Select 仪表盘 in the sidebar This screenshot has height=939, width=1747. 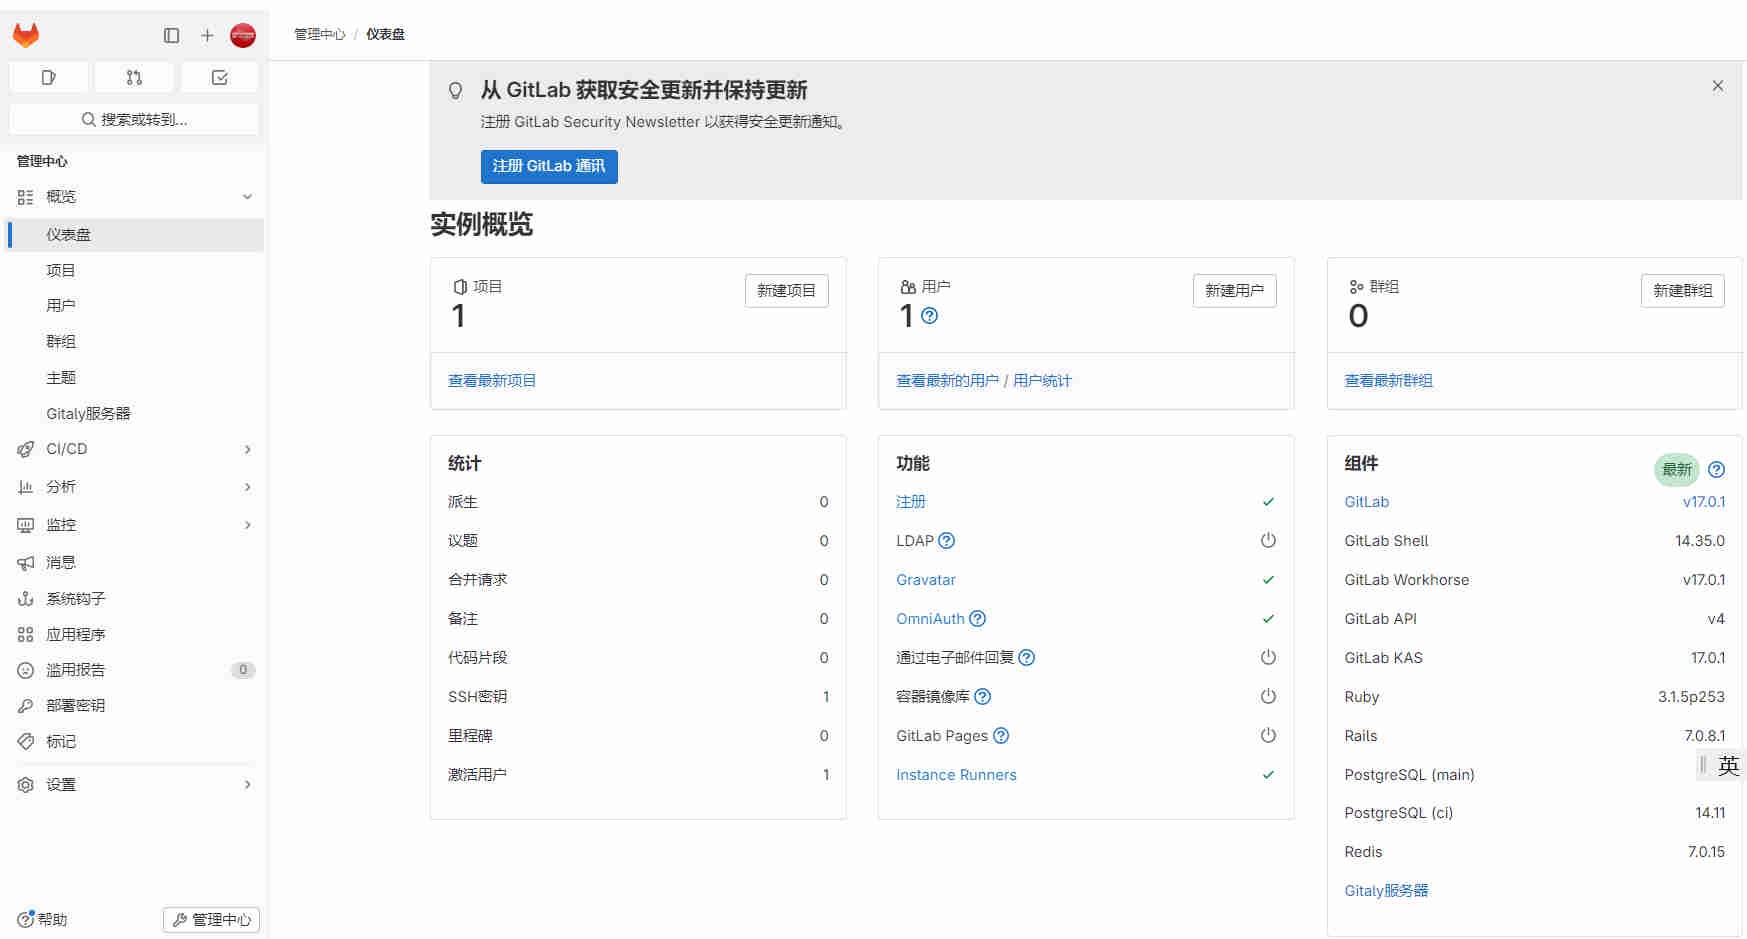(x=135, y=235)
